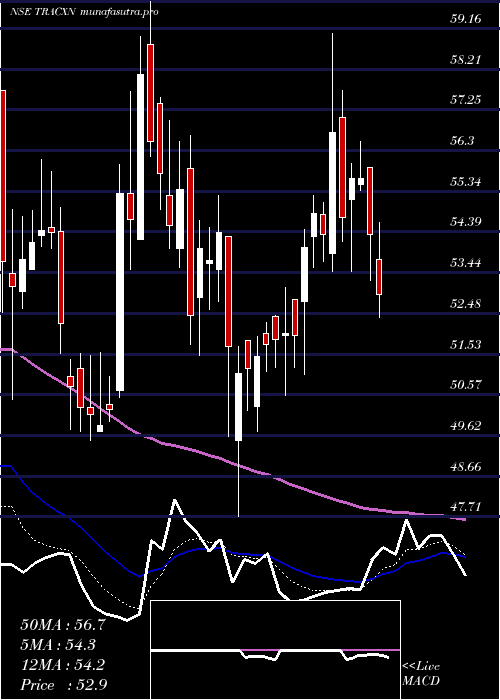The height and width of the screenshot is (700, 500).
Task: Click the 58.21 price axis label
Action: tap(465, 60)
